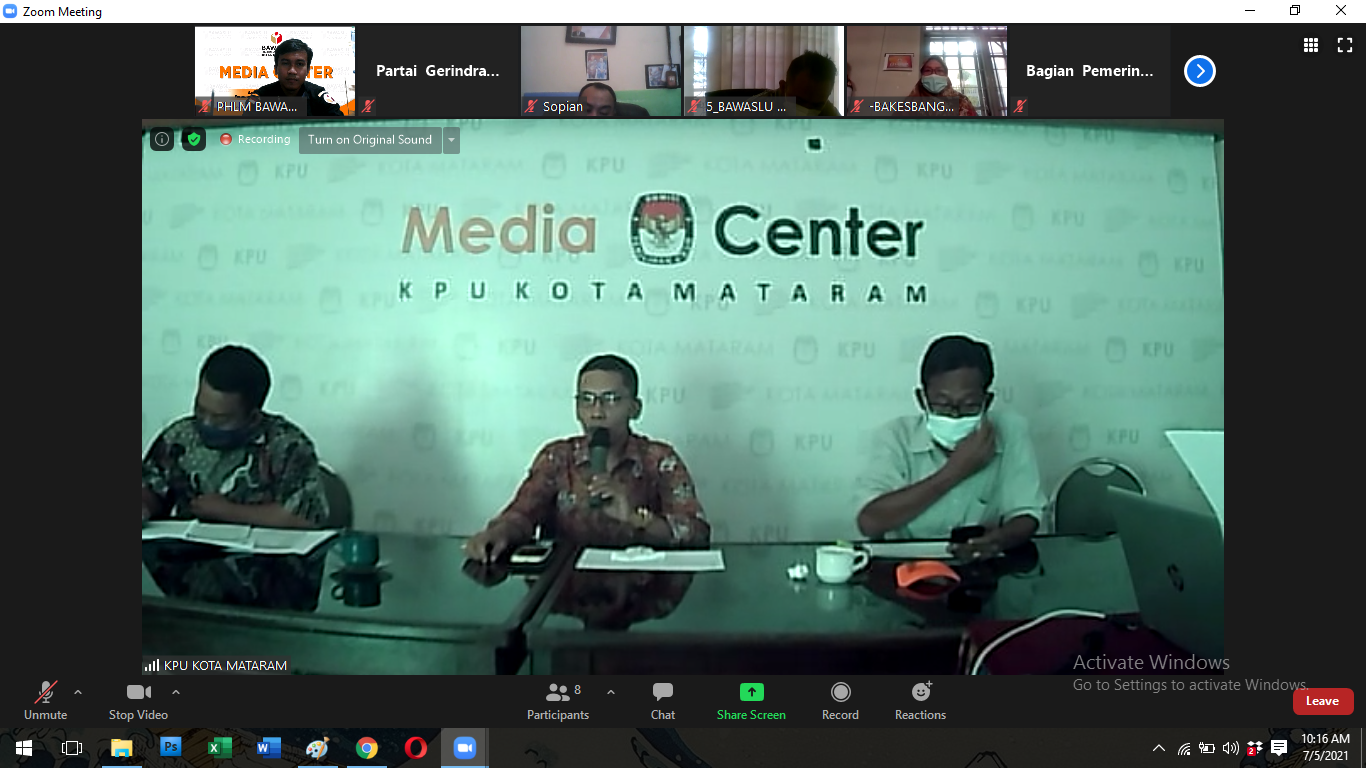Select the Sopian video thumbnail

coord(600,71)
